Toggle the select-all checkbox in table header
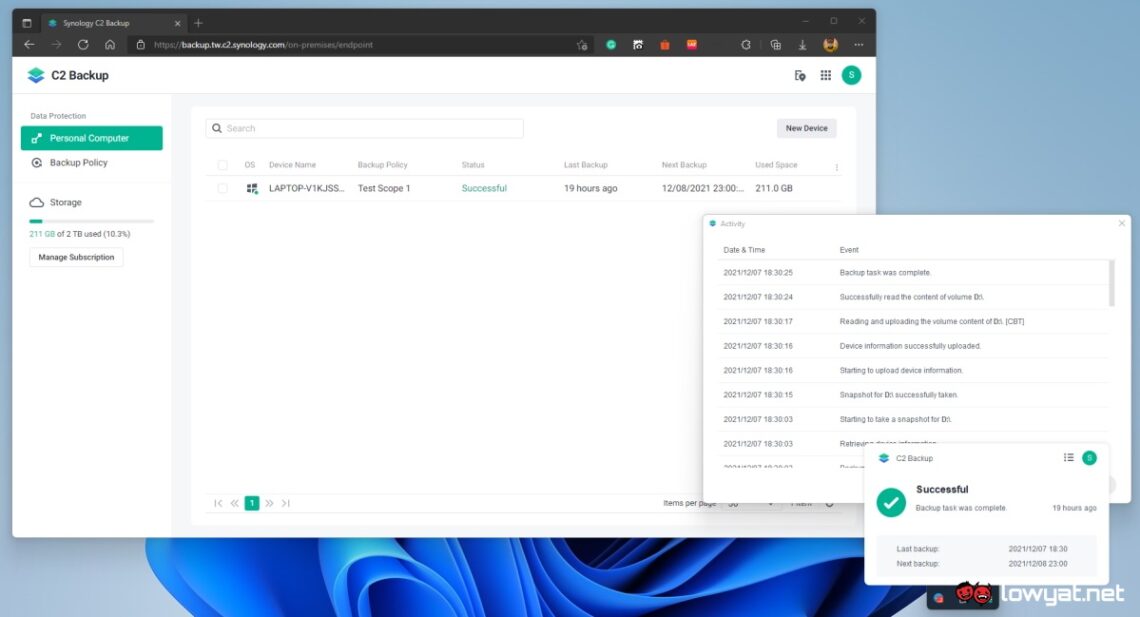This screenshot has width=1140, height=617. 222,164
